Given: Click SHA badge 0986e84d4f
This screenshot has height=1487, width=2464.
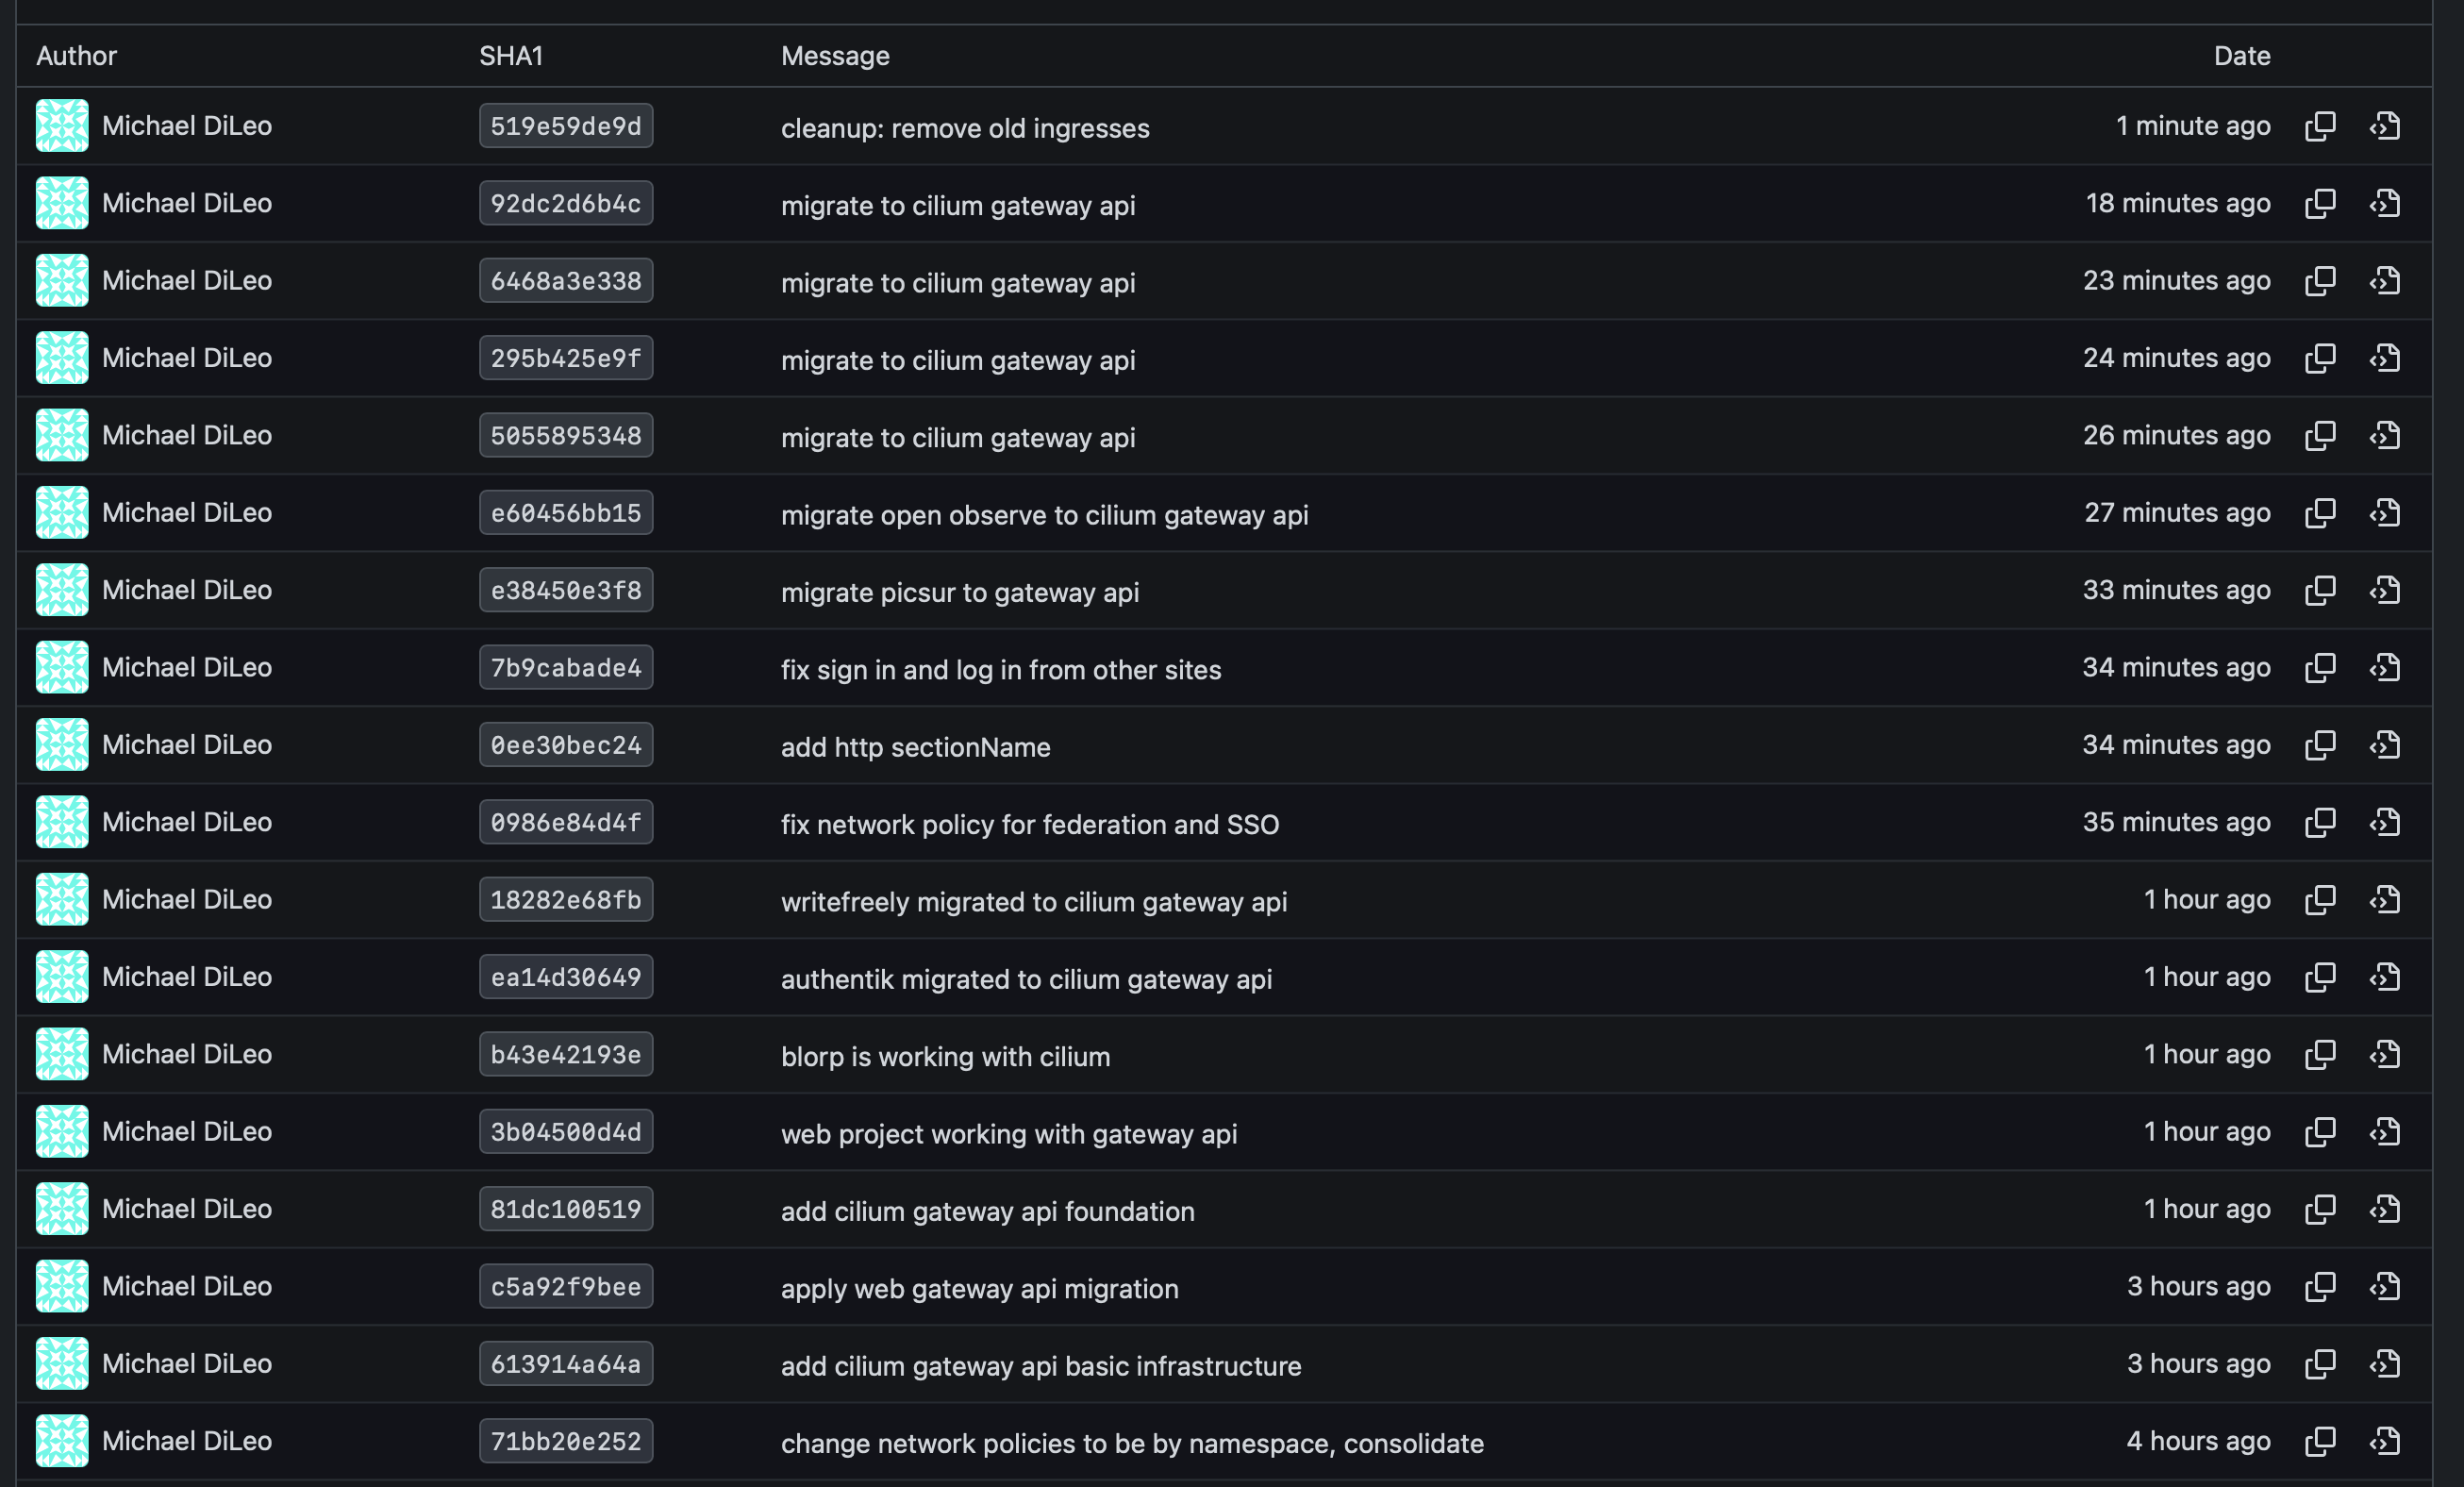Looking at the screenshot, I should [x=565, y=822].
